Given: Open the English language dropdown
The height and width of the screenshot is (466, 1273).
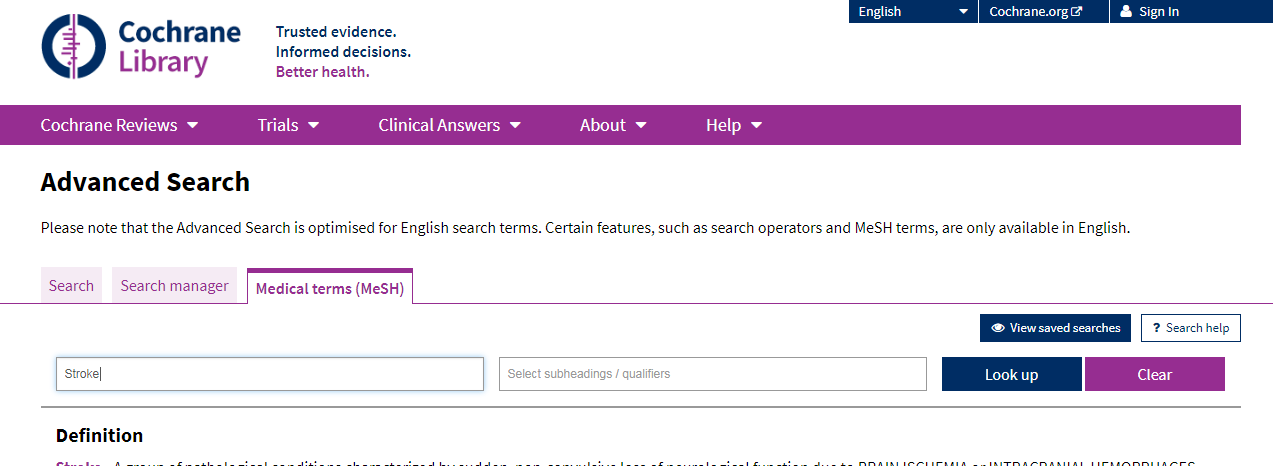Looking at the screenshot, I should point(912,12).
